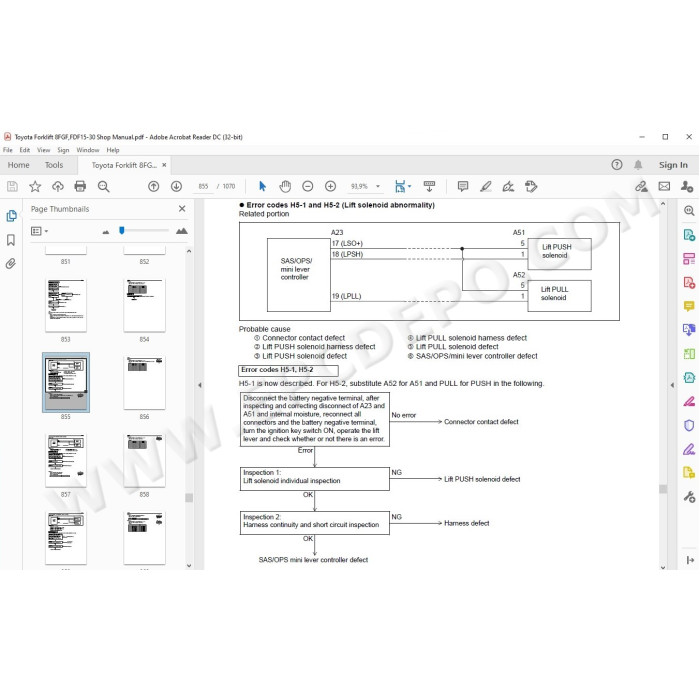Share a link to the file

click(642, 186)
